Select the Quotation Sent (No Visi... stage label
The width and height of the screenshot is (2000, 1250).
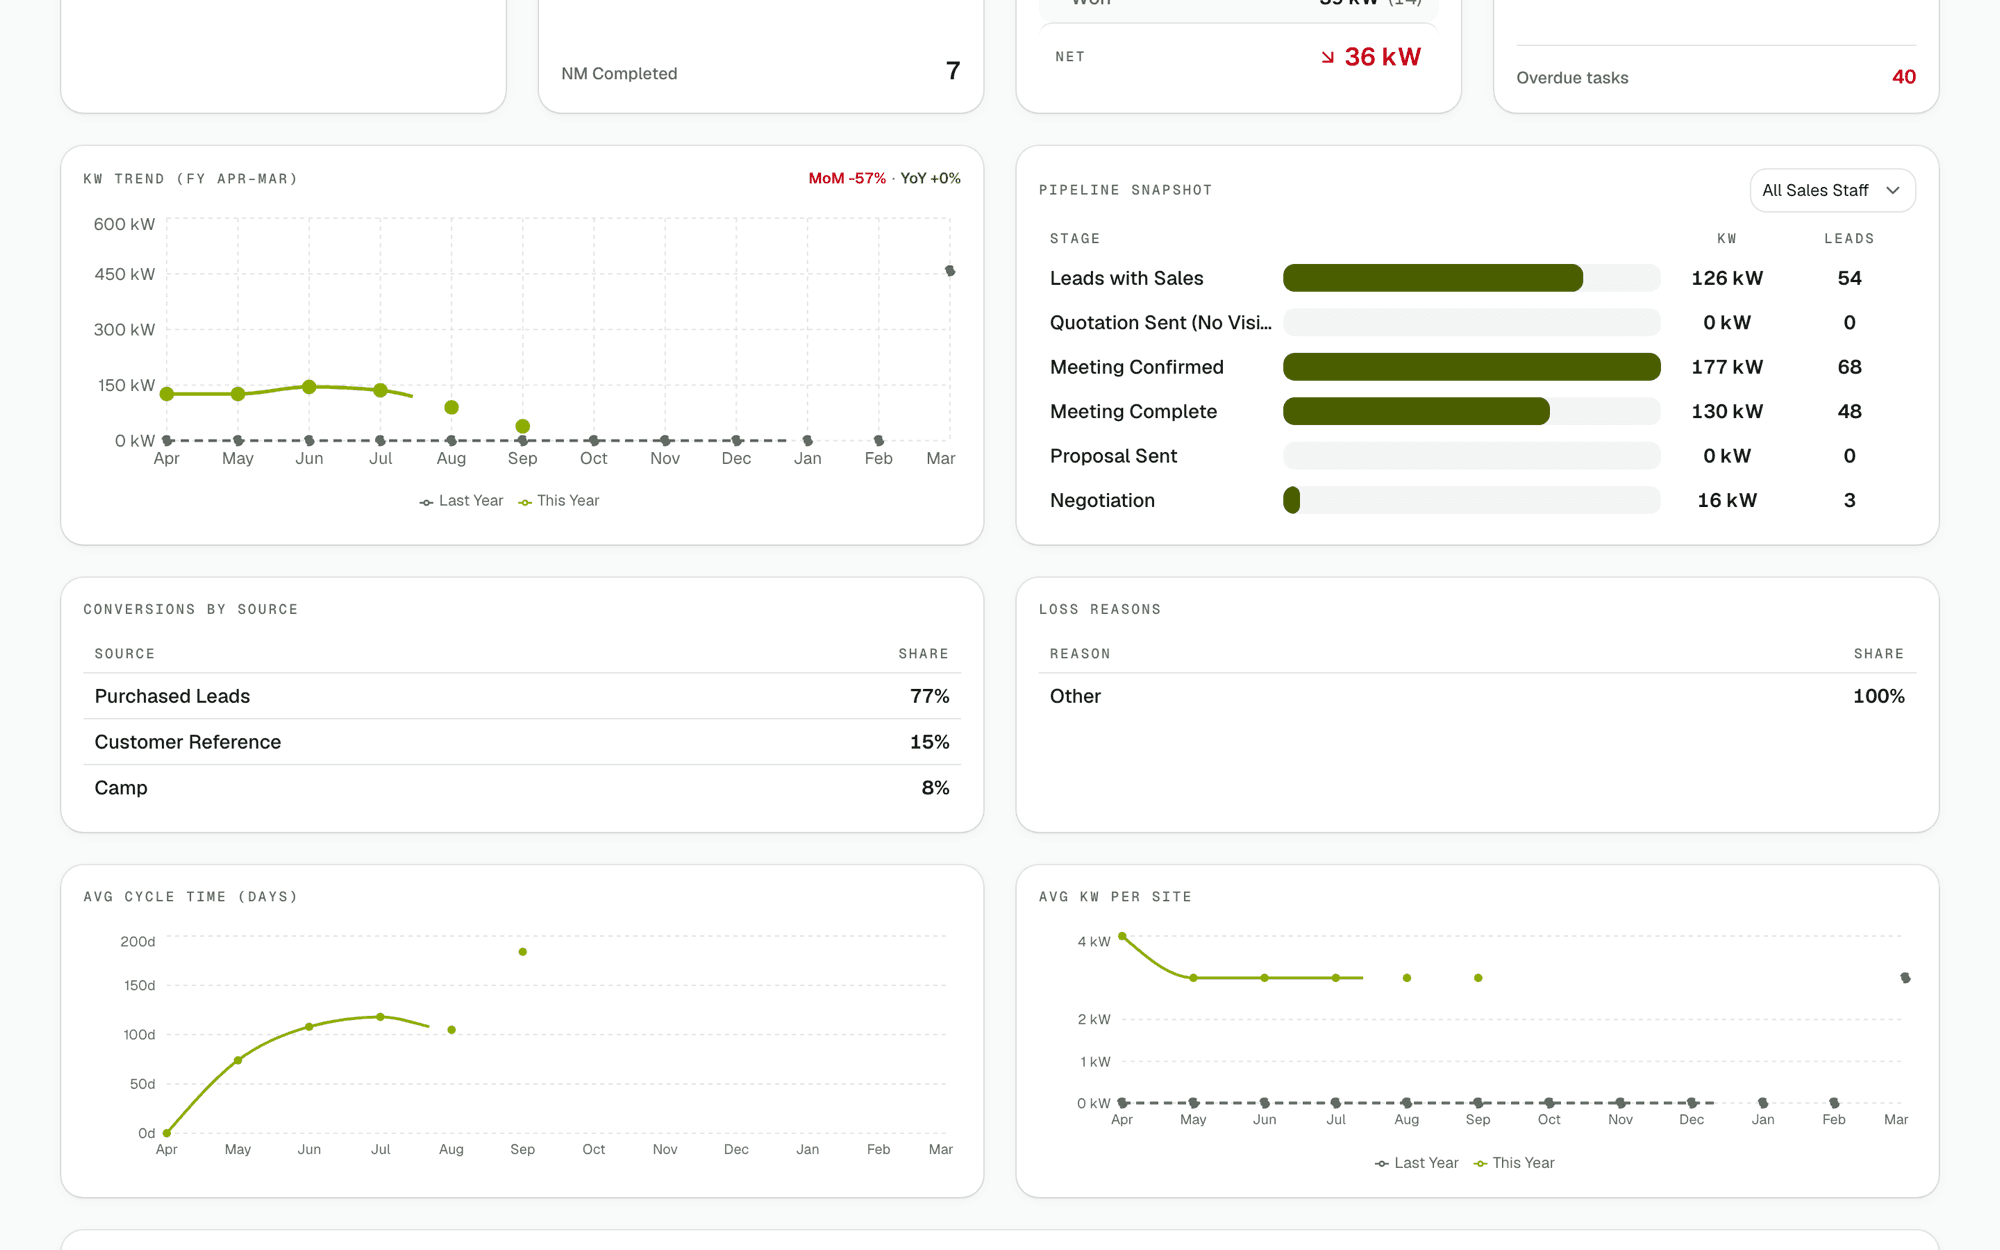pyautogui.click(x=1160, y=322)
